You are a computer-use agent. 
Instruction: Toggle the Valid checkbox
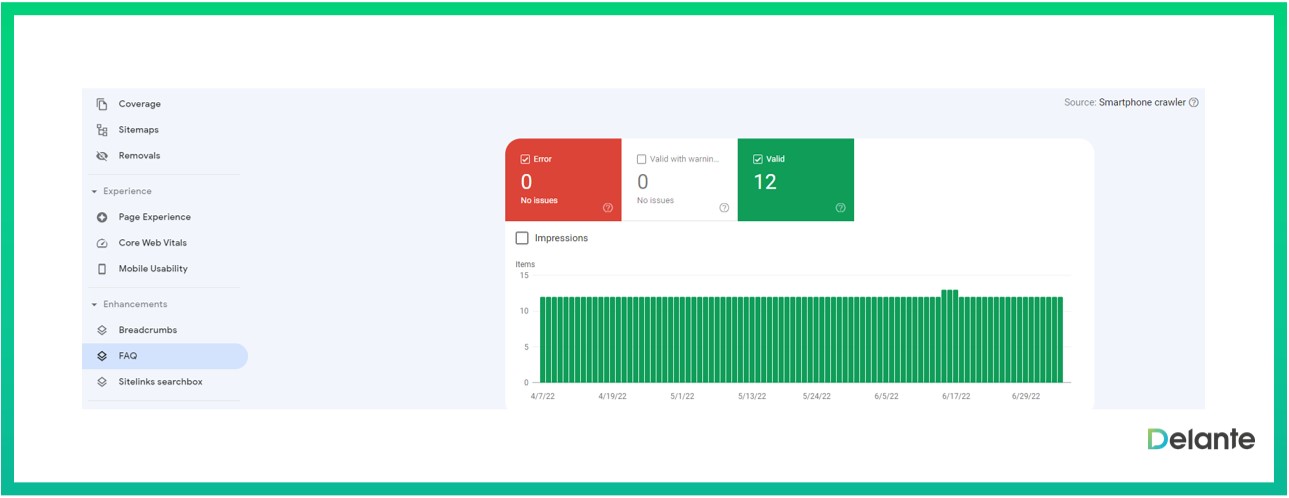tap(757, 159)
